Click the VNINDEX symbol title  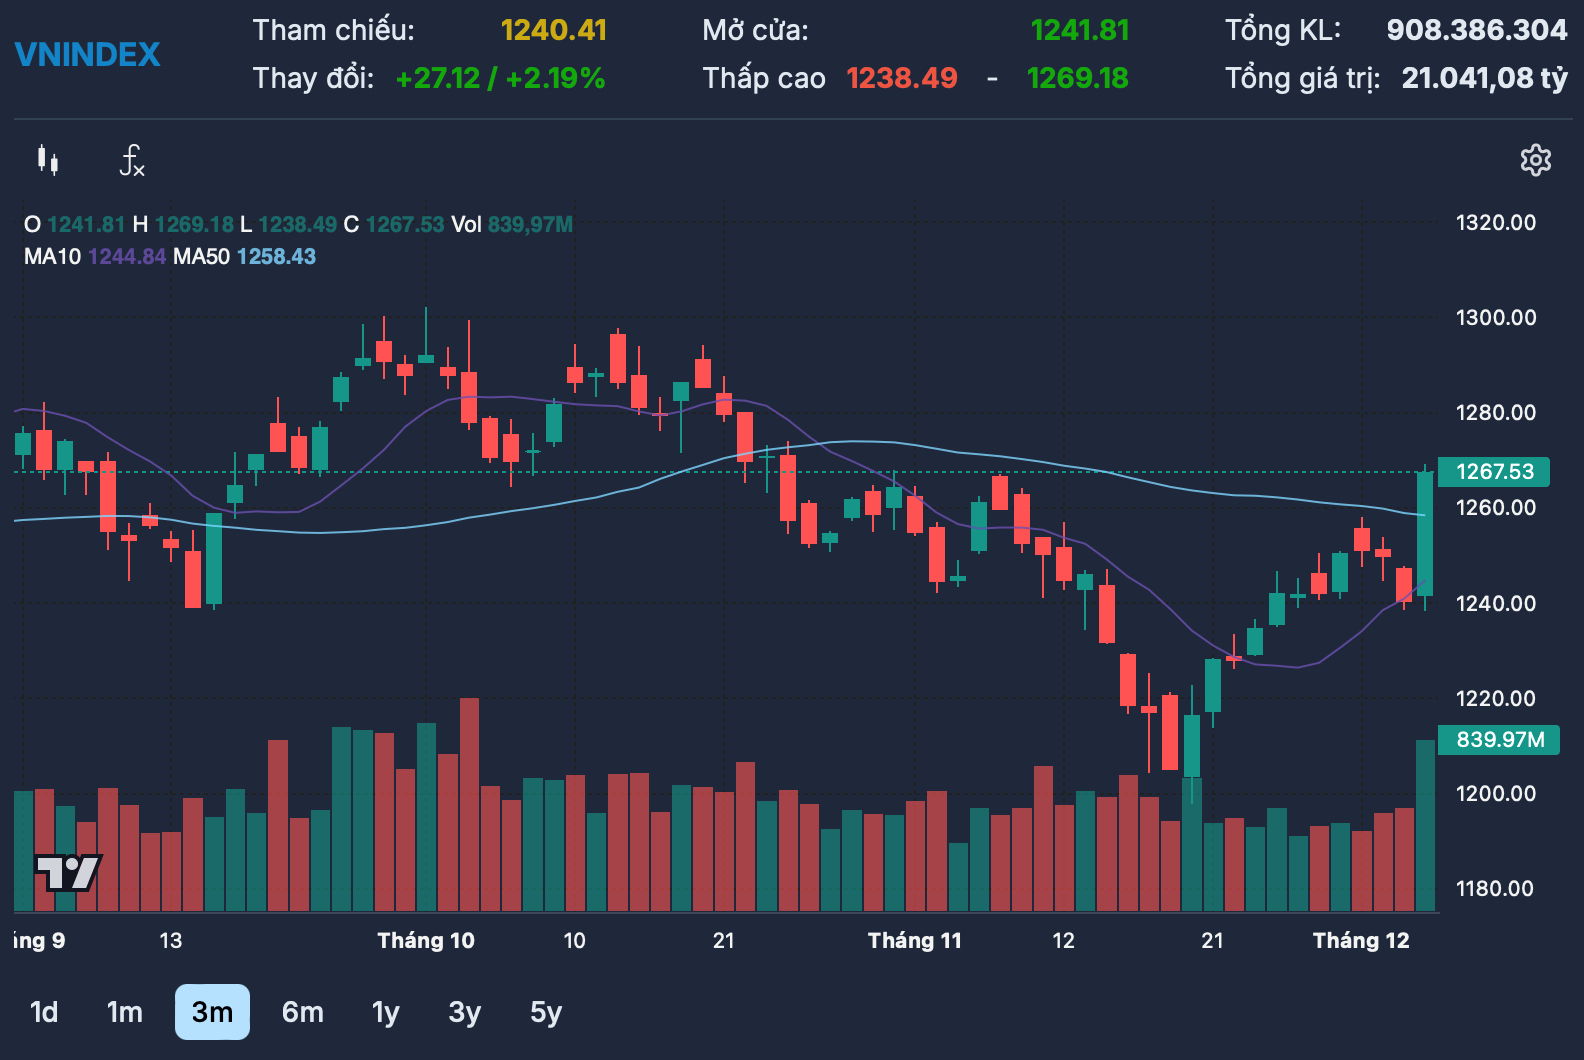click(88, 54)
